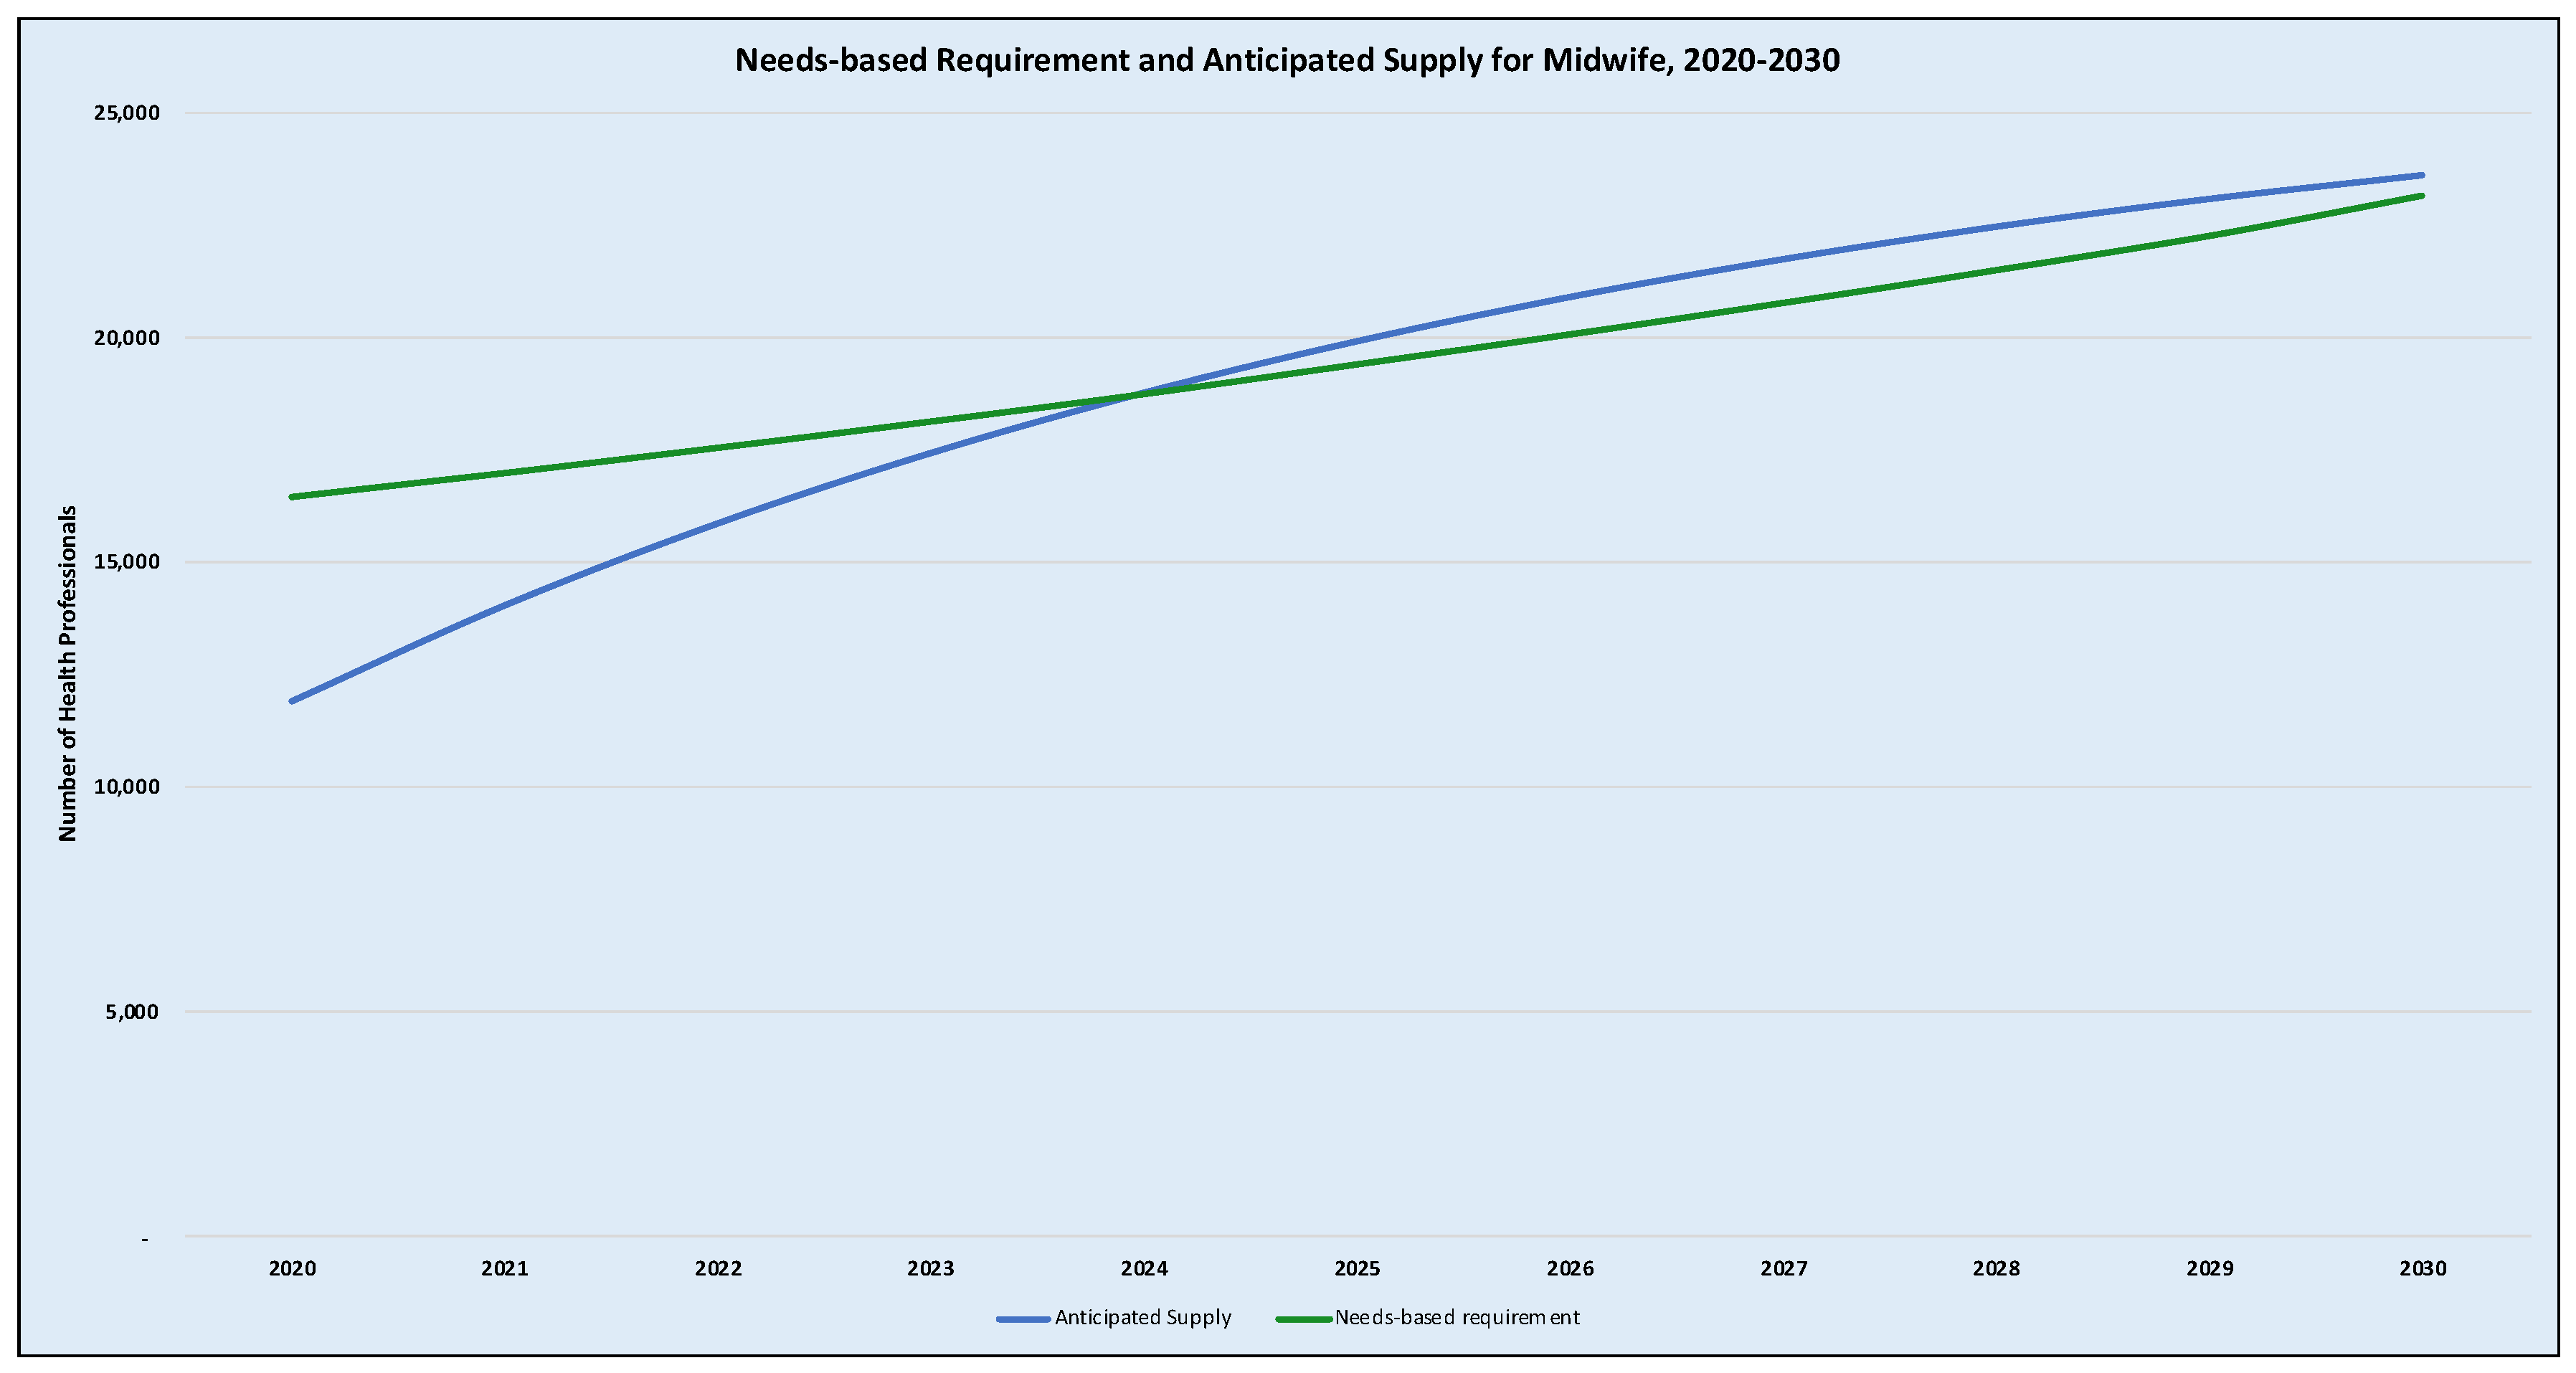Viewport: 2576px width, 1373px height.
Task: Click blue supply line end at 2030
Action: 2421,175
